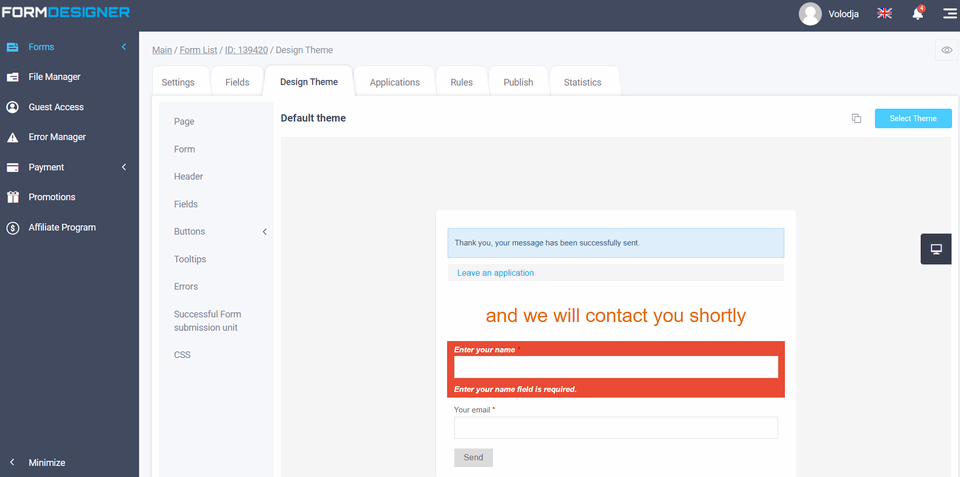960x477 pixels.
Task: Preview form with the eye icon
Action: coord(947,50)
